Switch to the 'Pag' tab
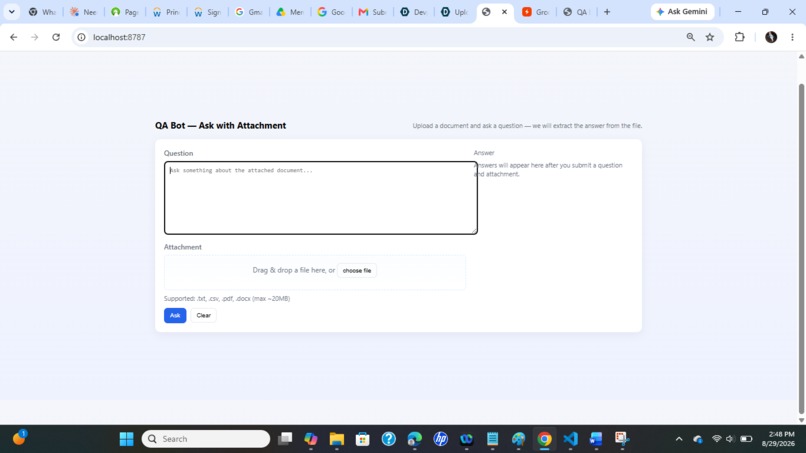 pyautogui.click(x=124, y=12)
